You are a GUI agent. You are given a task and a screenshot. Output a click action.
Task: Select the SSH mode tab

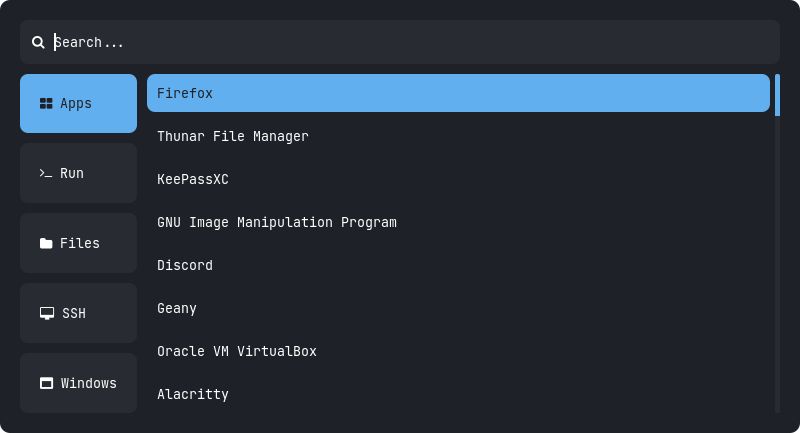[x=78, y=313]
